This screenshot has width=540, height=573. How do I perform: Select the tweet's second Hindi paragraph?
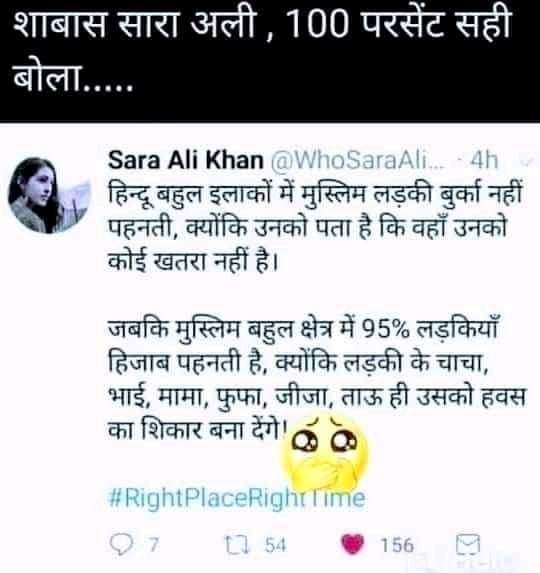pos(317,380)
